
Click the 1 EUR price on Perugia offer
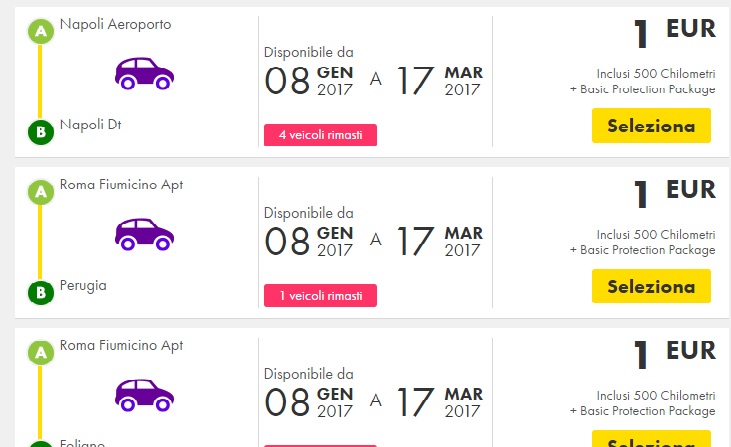pyautogui.click(x=675, y=192)
